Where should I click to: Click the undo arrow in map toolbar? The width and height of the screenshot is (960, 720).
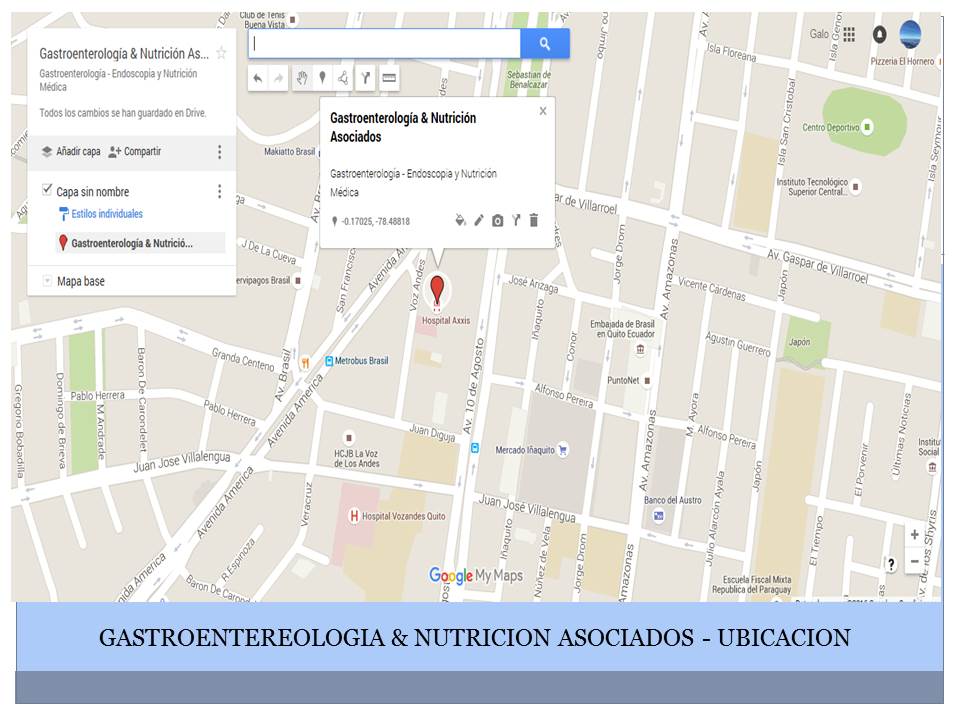(x=258, y=78)
